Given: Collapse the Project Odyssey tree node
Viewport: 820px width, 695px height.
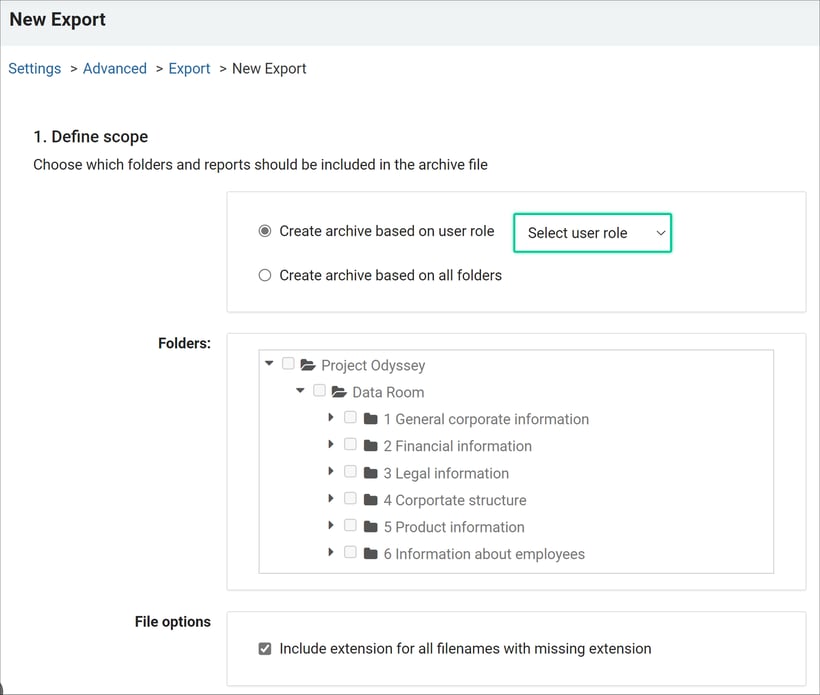Looking at the screenshot, I should [269, 364].
